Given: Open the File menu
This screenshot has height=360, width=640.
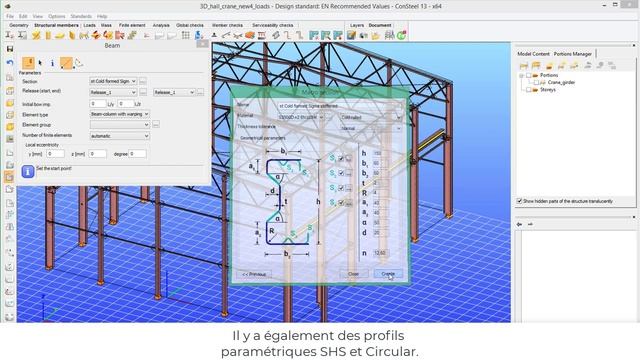Looking at the screenshot, I should [x=10, y=16].
